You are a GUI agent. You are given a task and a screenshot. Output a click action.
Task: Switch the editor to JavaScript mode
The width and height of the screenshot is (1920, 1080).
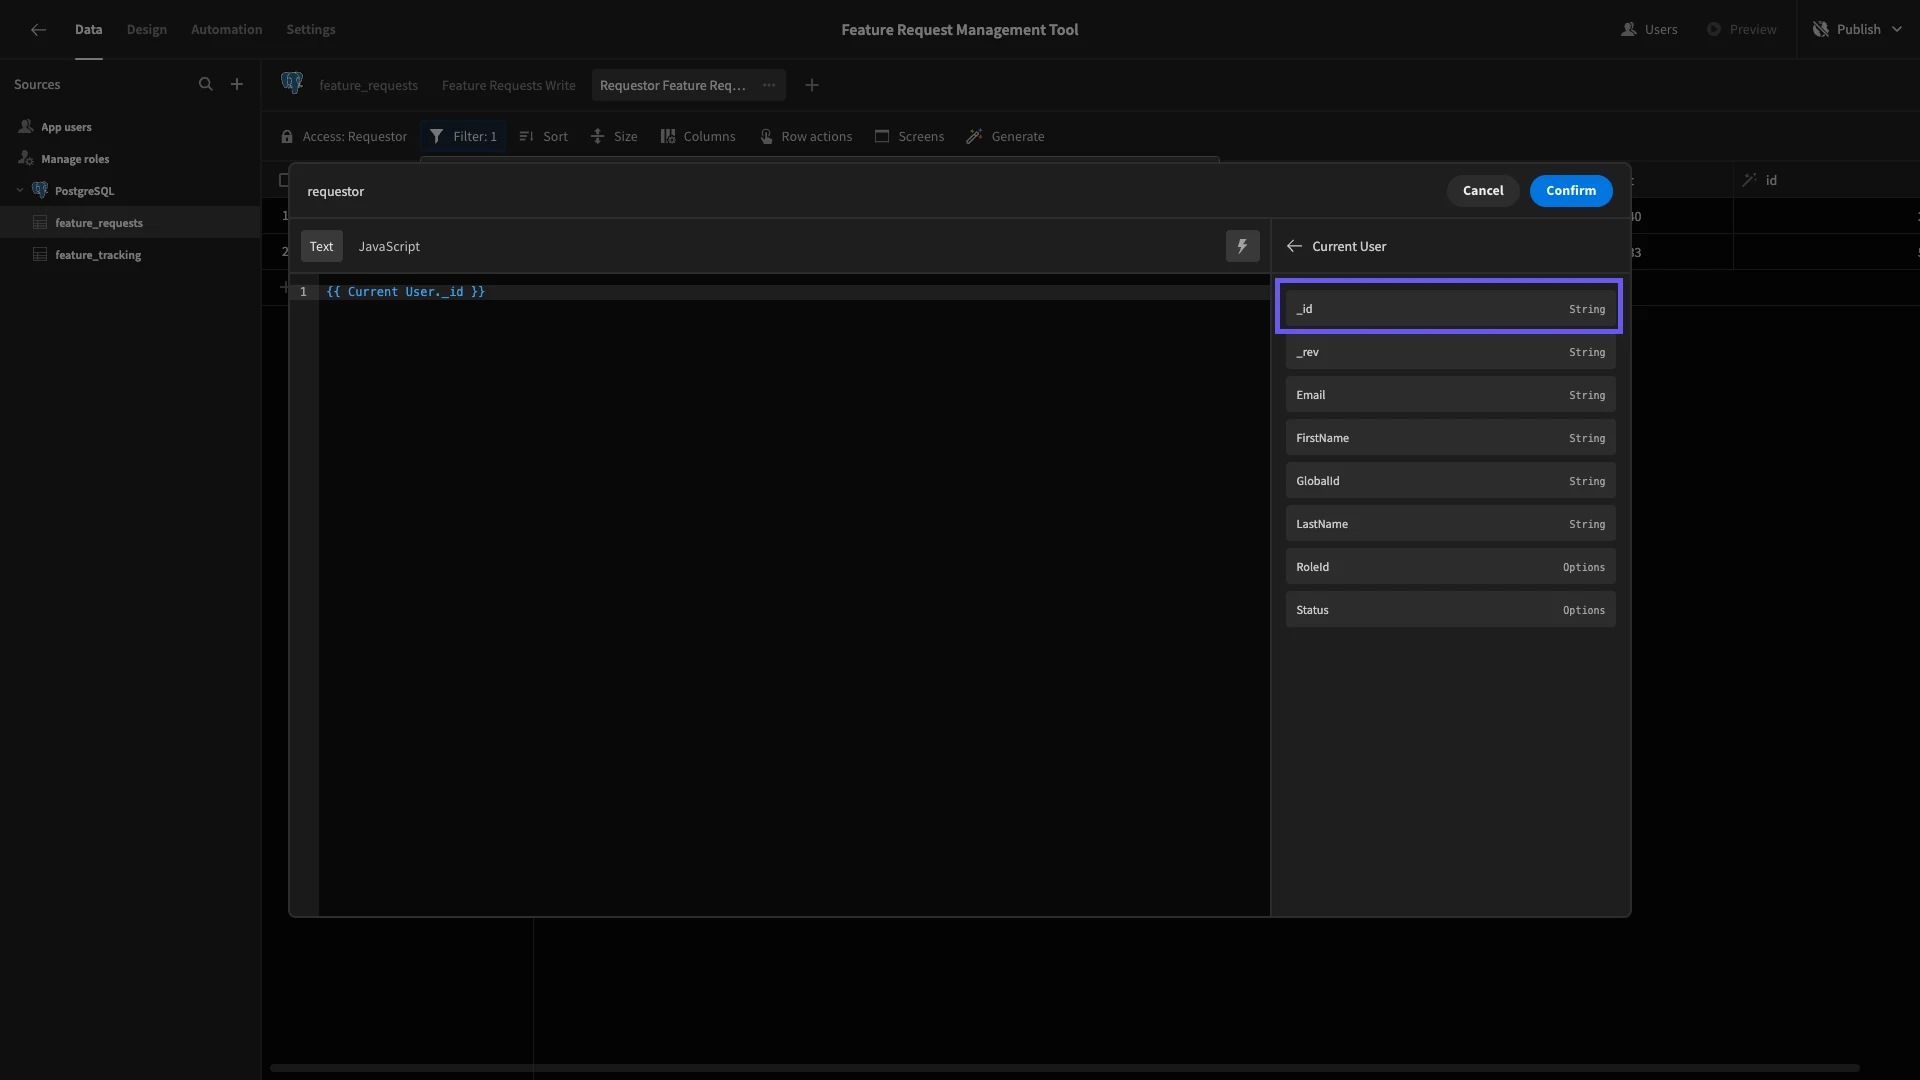pos(389,246)
